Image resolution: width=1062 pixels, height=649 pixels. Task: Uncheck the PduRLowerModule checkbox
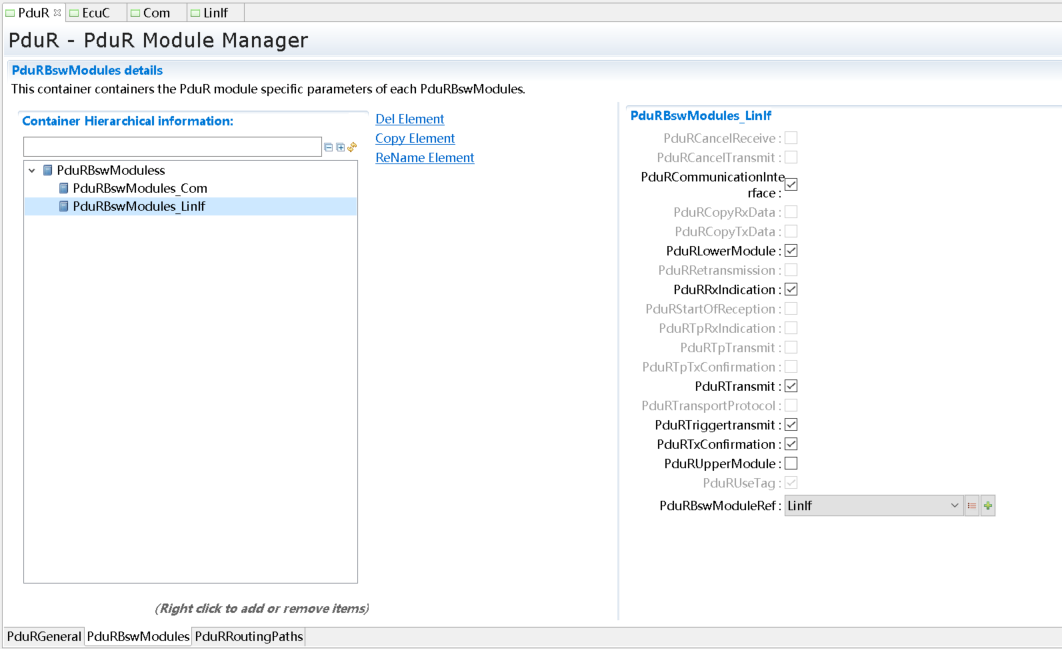[791, 251]
